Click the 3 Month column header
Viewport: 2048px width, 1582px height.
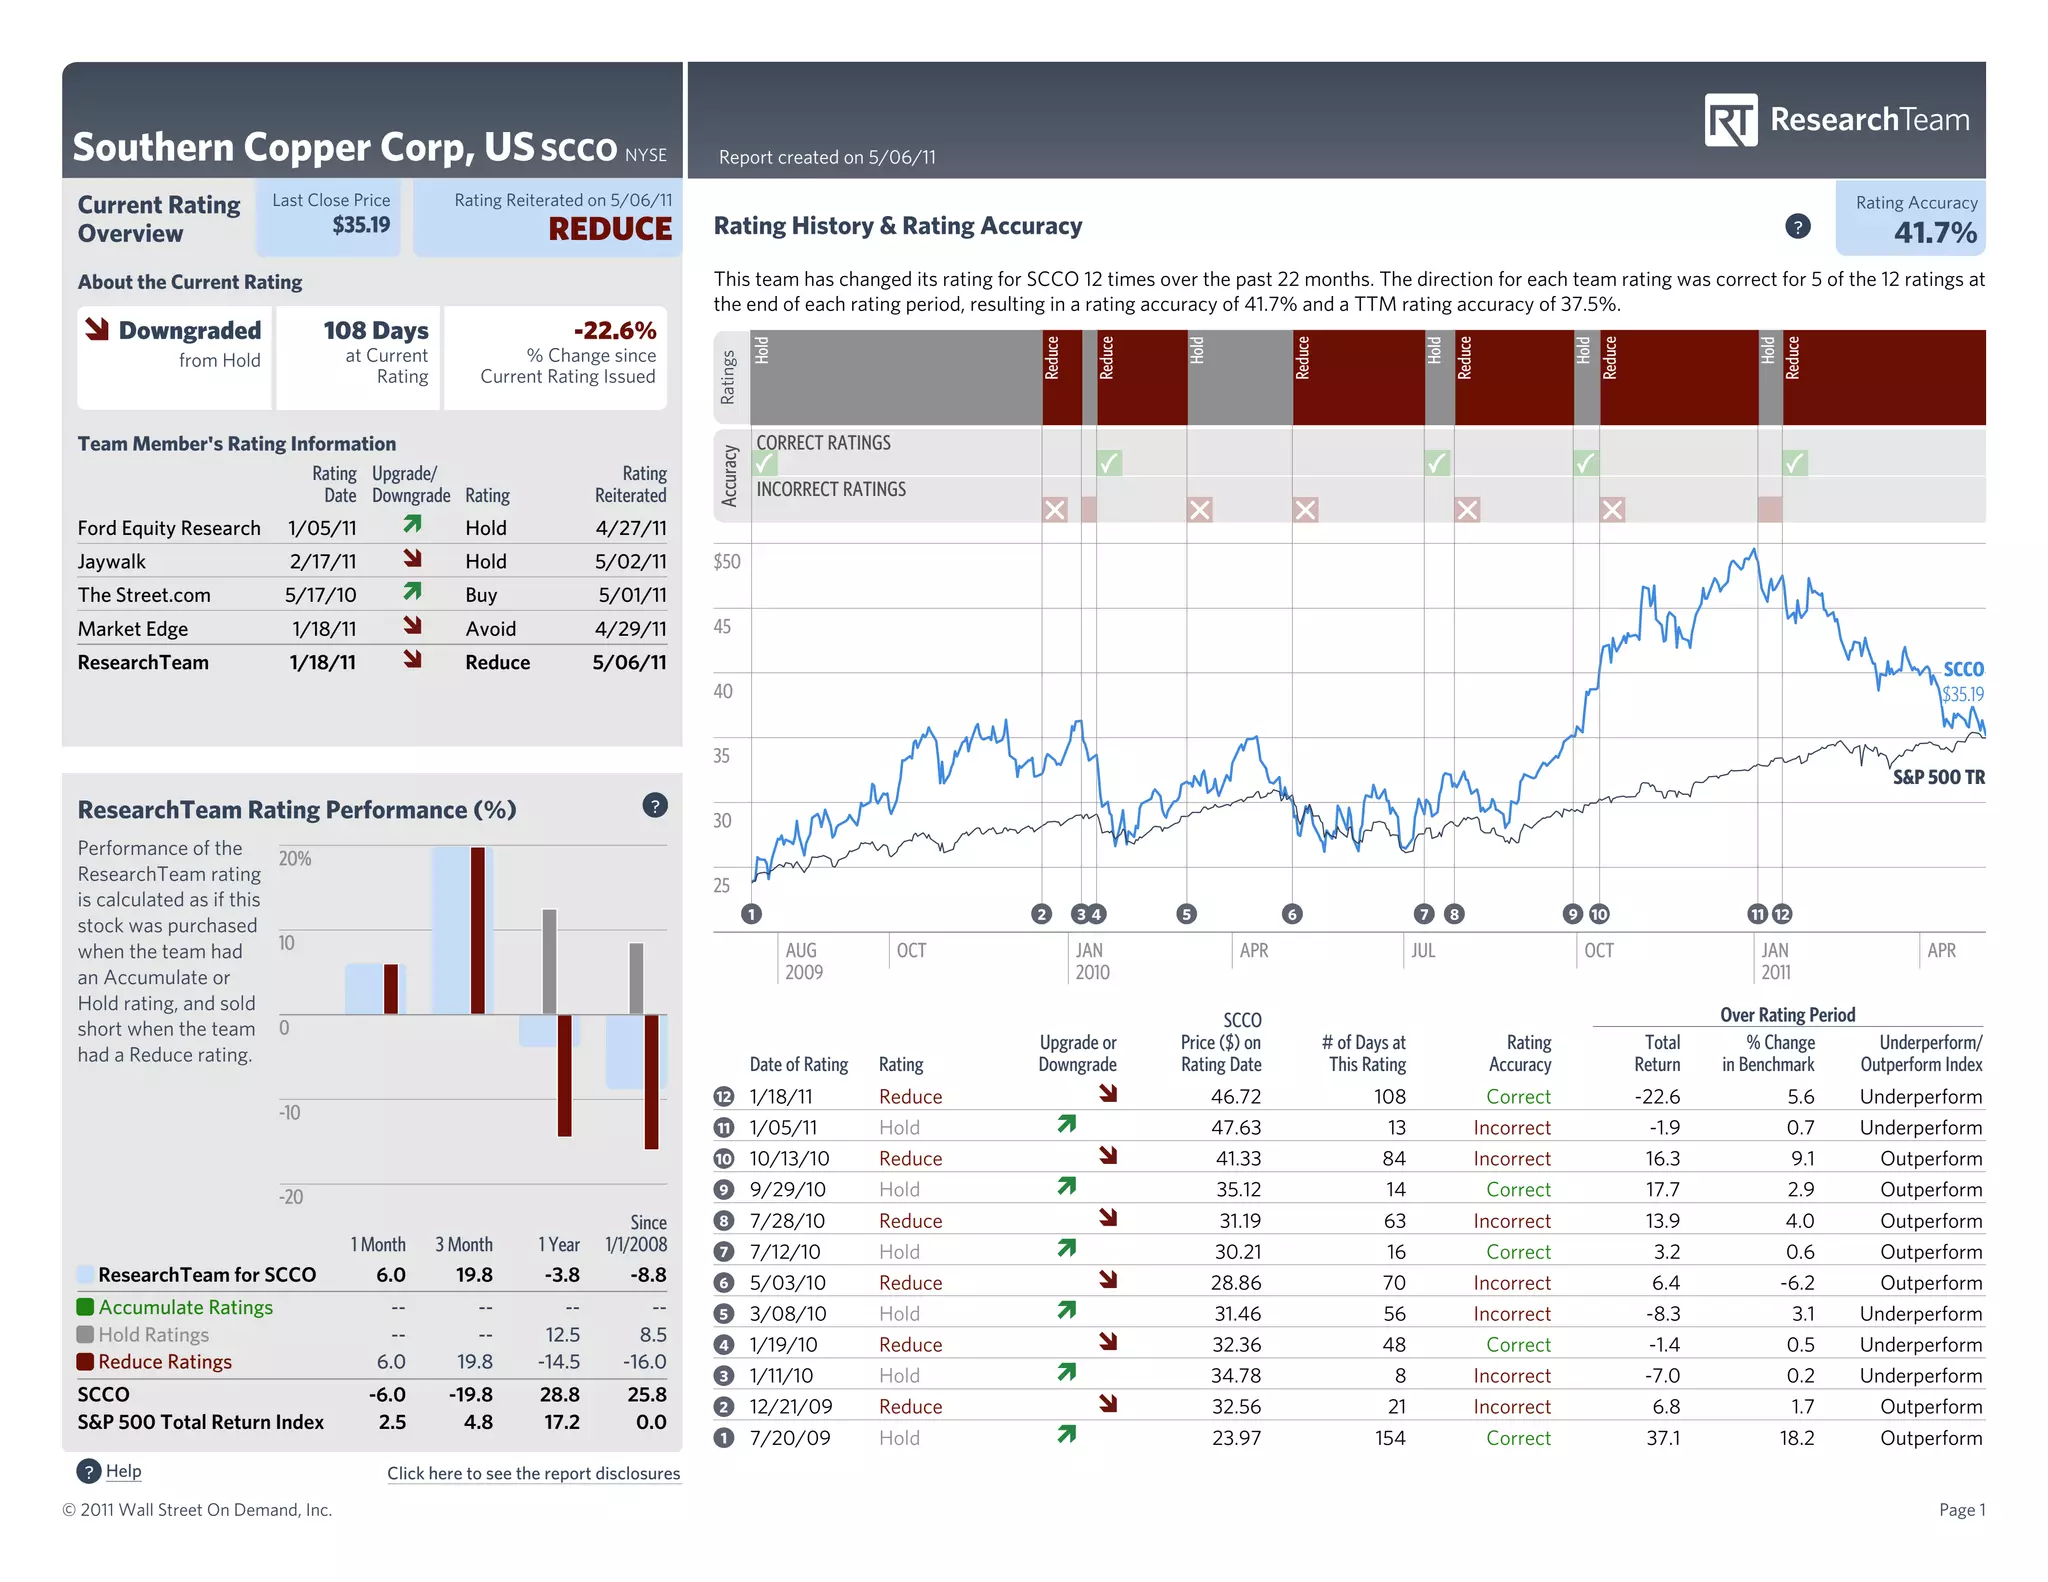[463, 1245]
